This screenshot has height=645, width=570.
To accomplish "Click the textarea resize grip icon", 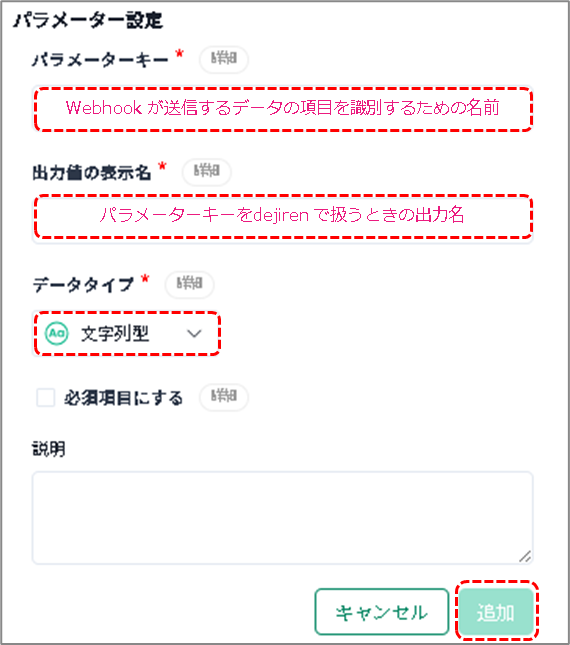I will coord(525,557).
